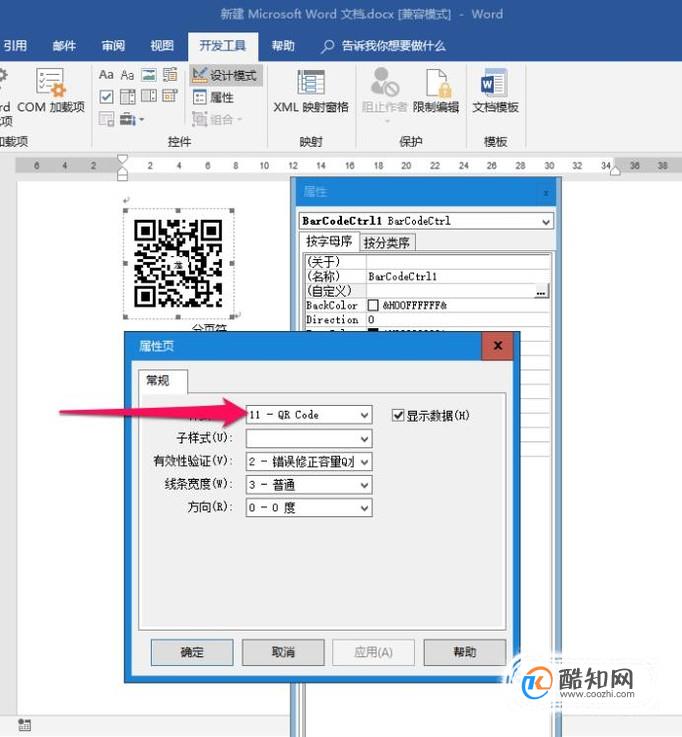Click 限制编辑 icon
Viewport: 682px width, 737px height.
[436, 92]
